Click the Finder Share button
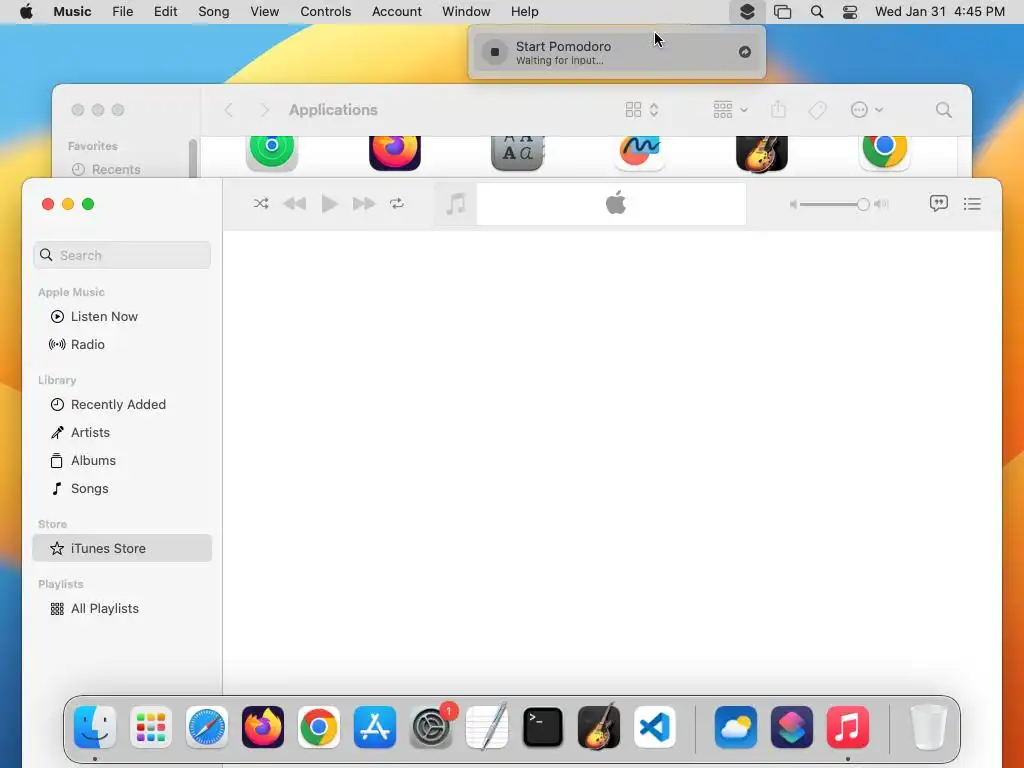 778,110
